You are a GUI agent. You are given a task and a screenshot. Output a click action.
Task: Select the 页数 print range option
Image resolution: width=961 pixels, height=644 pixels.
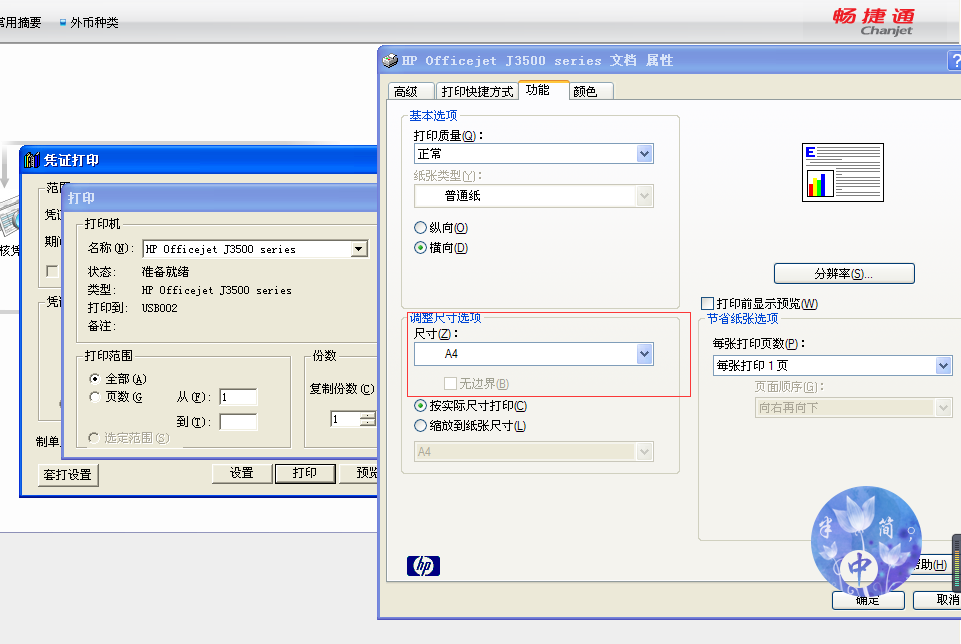(95, 397)
